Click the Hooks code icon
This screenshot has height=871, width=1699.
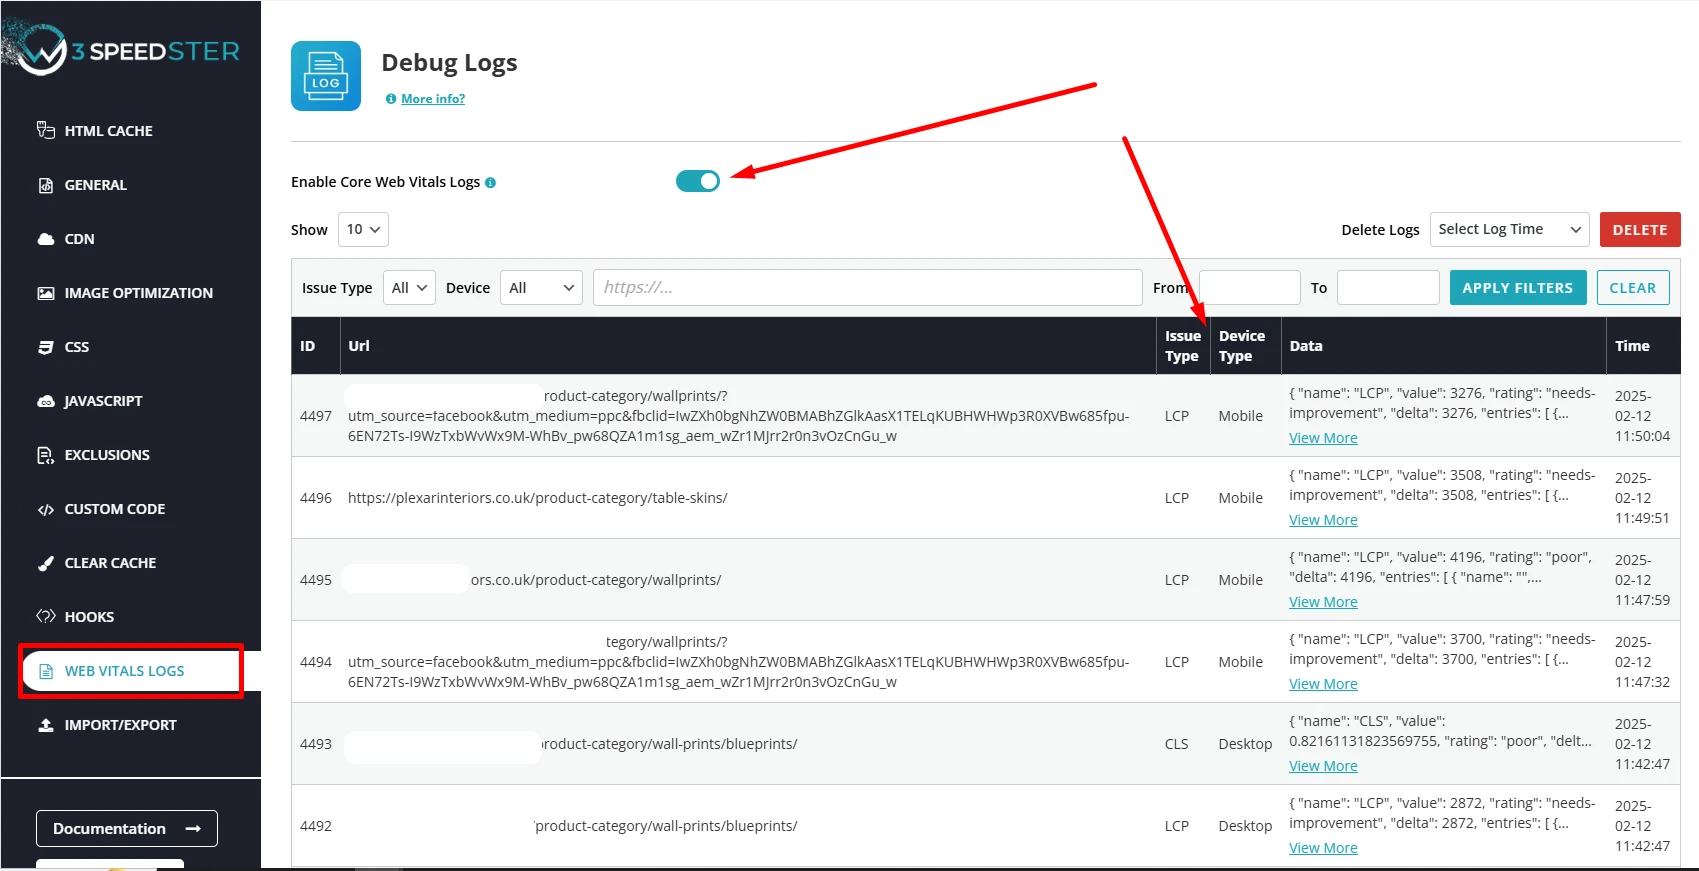coord(46,616)
